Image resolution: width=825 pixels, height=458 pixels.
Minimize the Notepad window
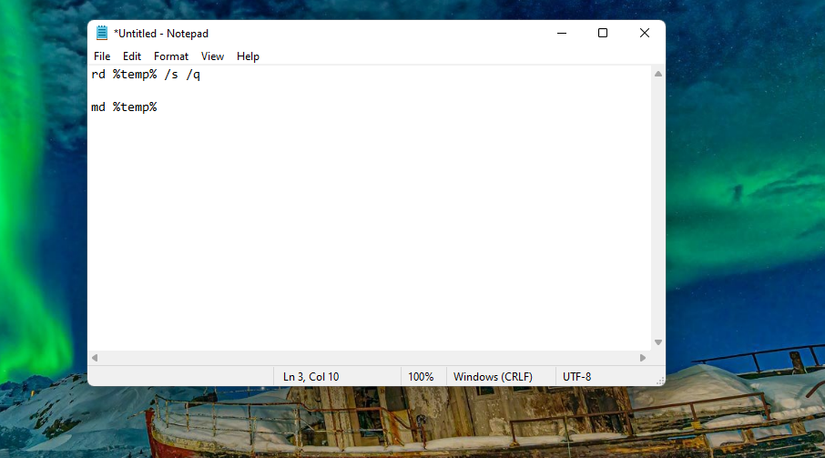561,33
